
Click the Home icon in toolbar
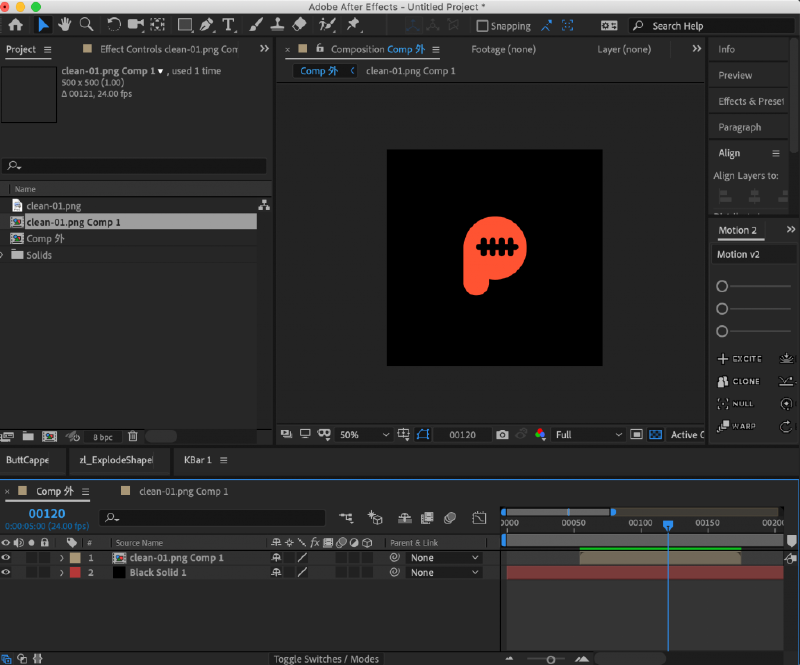coord(16,25)
